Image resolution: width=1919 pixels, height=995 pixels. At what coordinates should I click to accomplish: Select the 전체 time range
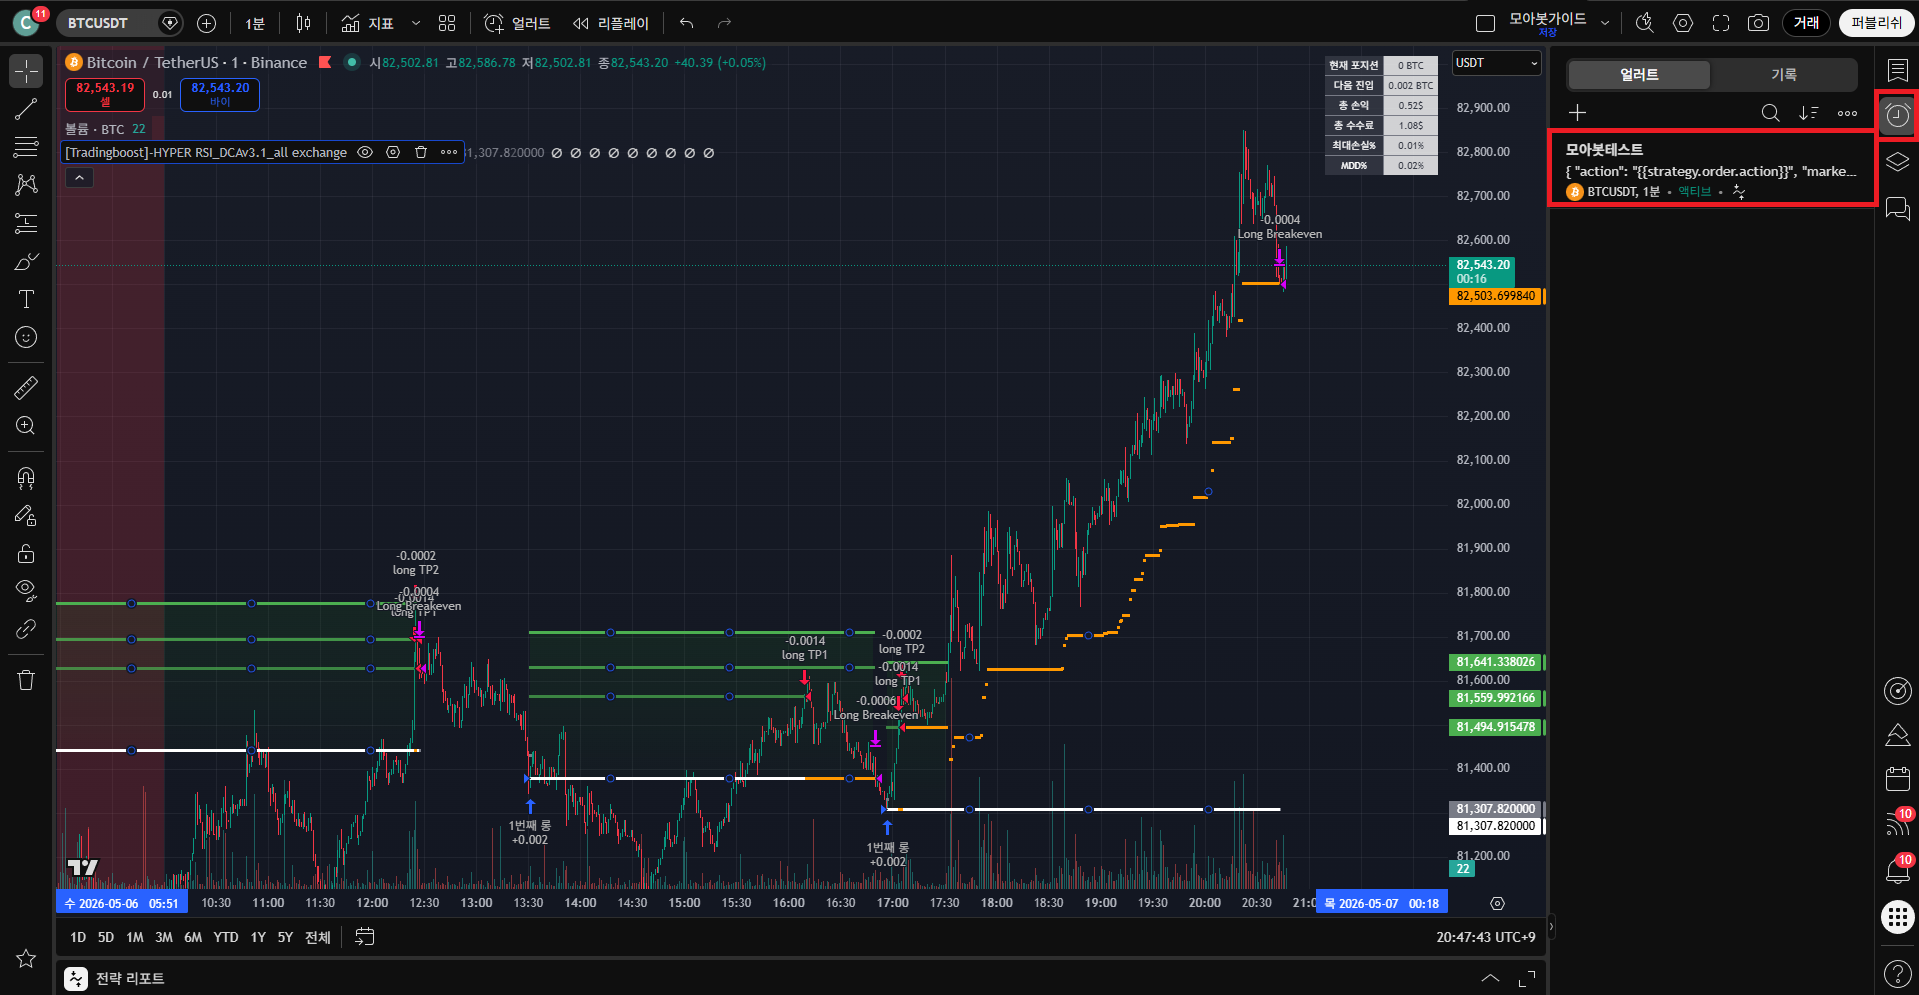click(x=317, y=937)
